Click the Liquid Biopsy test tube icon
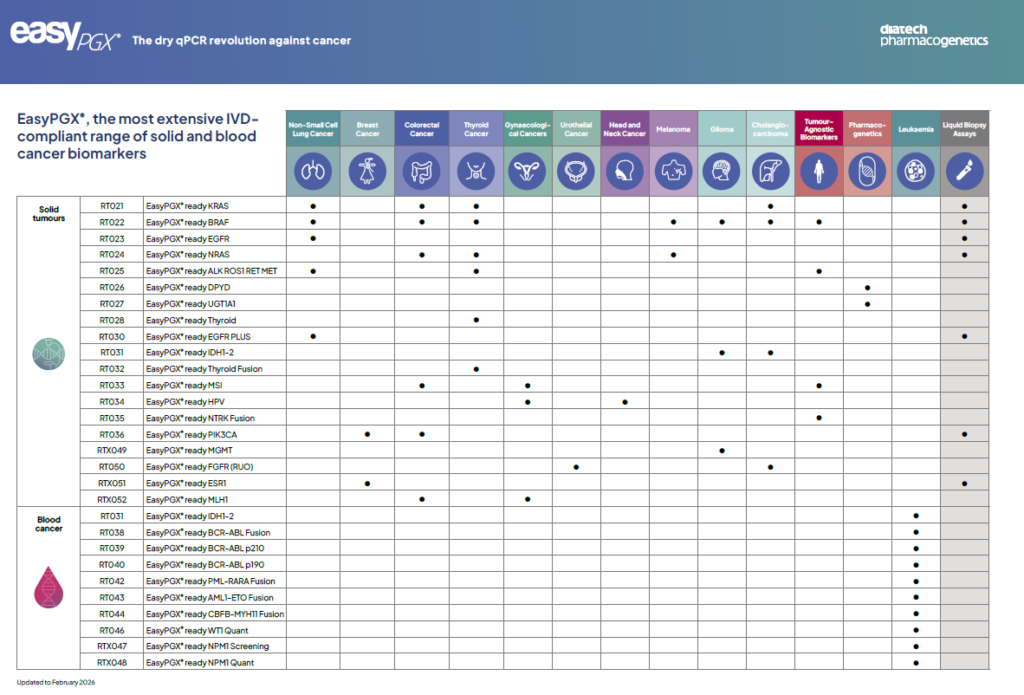The height and width of the screenshot is (695, 1024). (x=964, y=172)
